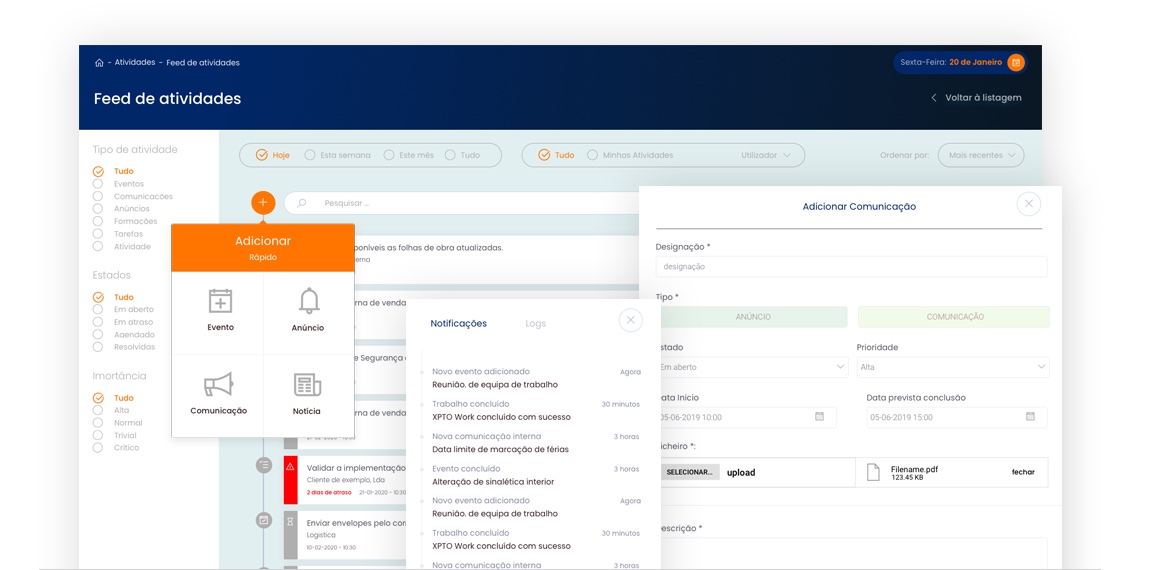1150x570 pixels.
Task: Select Em atraso state filter
Action: pyautogui.click(x=123, y=322)
